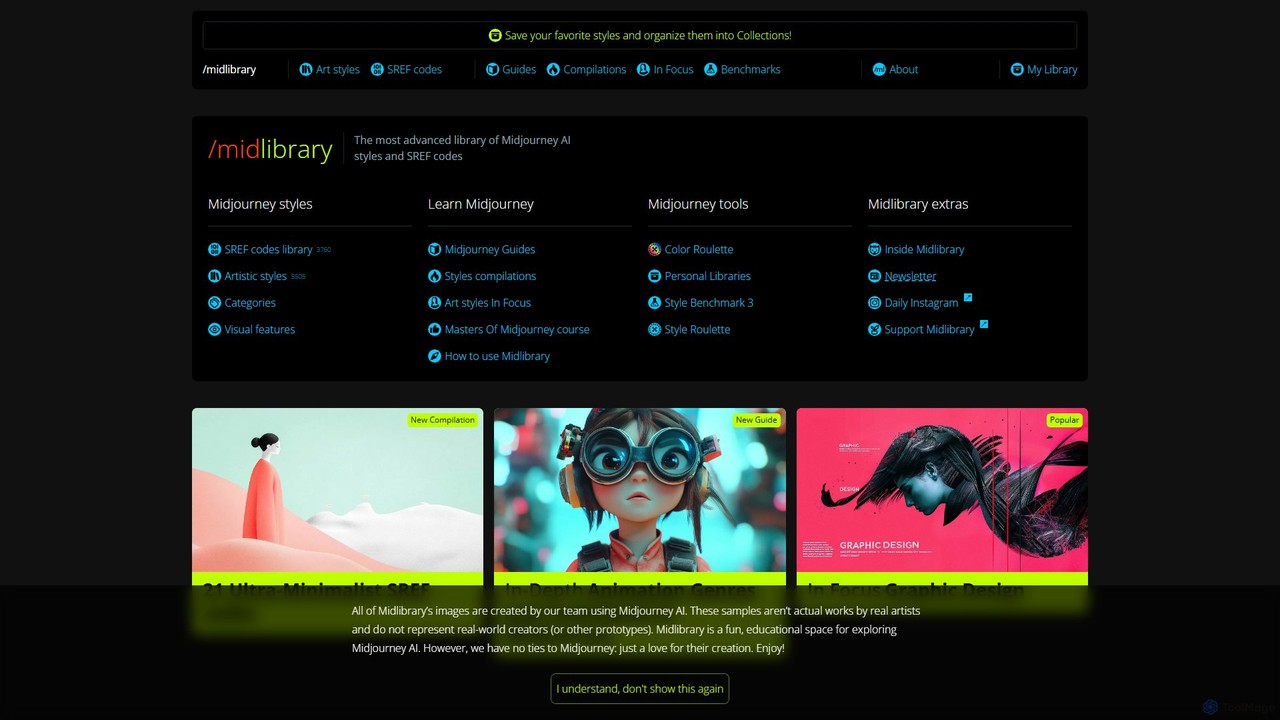Click the Style Roulette icon
1280x720 pixels.
click(x=654, y=329)
